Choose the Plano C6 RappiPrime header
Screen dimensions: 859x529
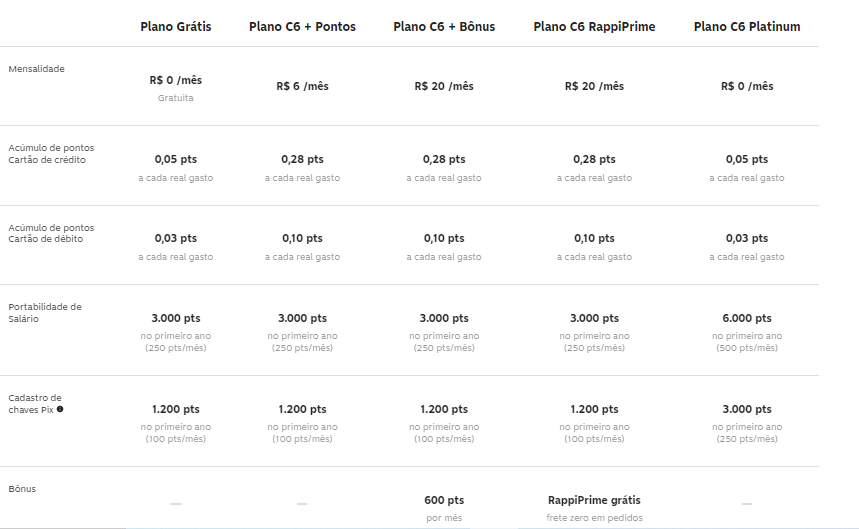(x=594, y=27)
